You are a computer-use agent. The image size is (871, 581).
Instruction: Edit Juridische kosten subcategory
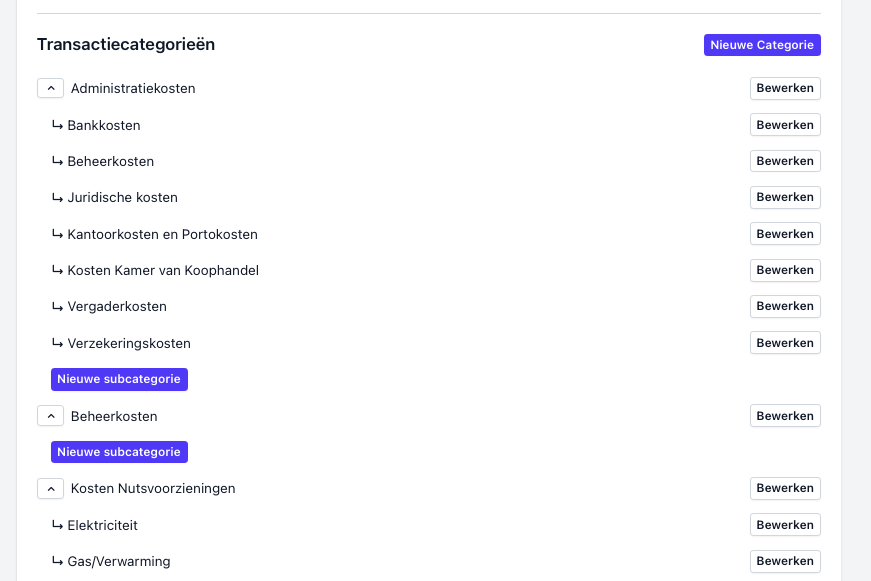(785, 197)
